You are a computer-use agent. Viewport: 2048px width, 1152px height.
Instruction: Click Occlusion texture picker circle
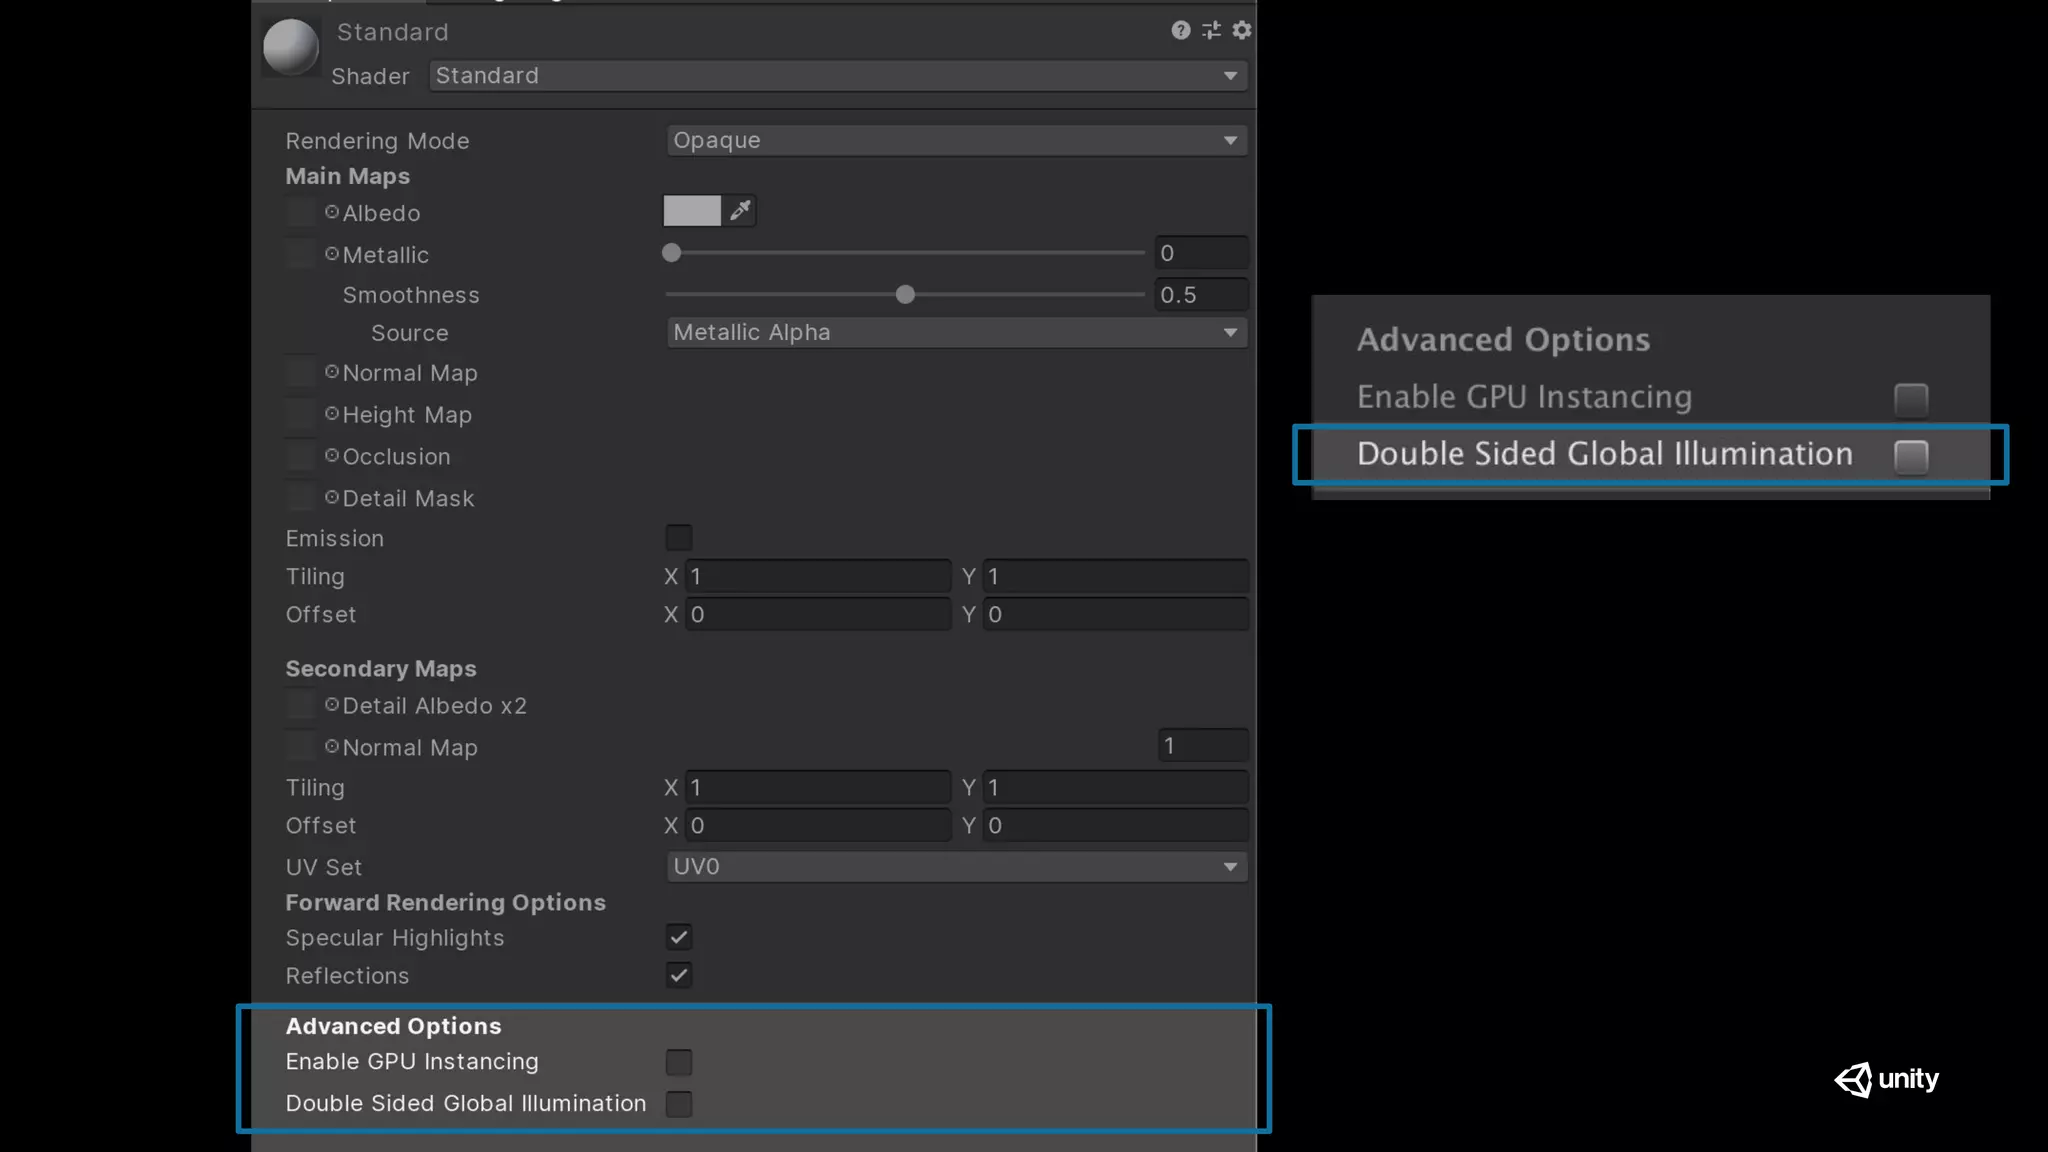(x=332, y=455)
